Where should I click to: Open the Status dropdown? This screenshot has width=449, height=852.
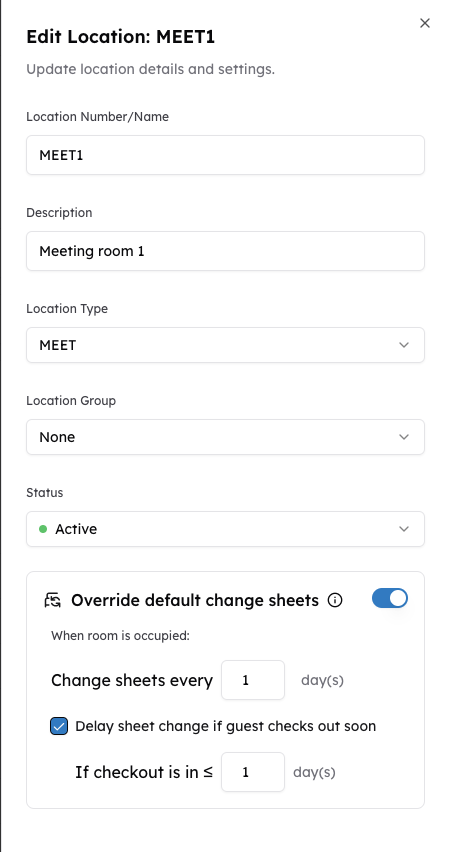coord(225,529)
